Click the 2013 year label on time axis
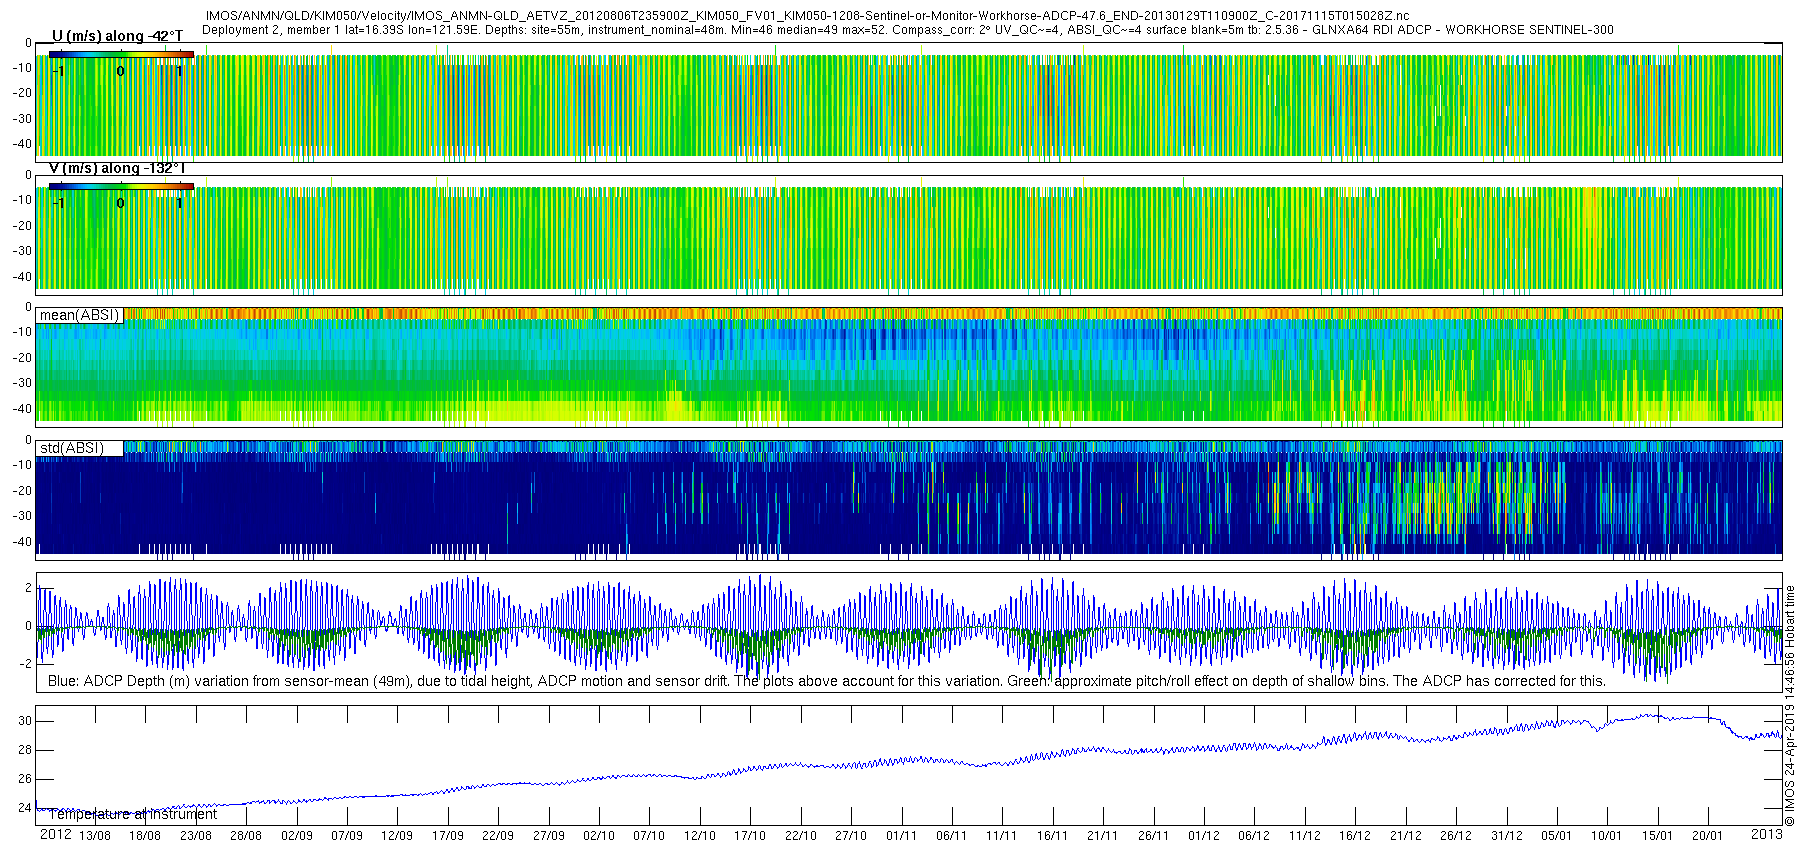The height and width of the screenshot is (850, 1800). coord(1767,833)
